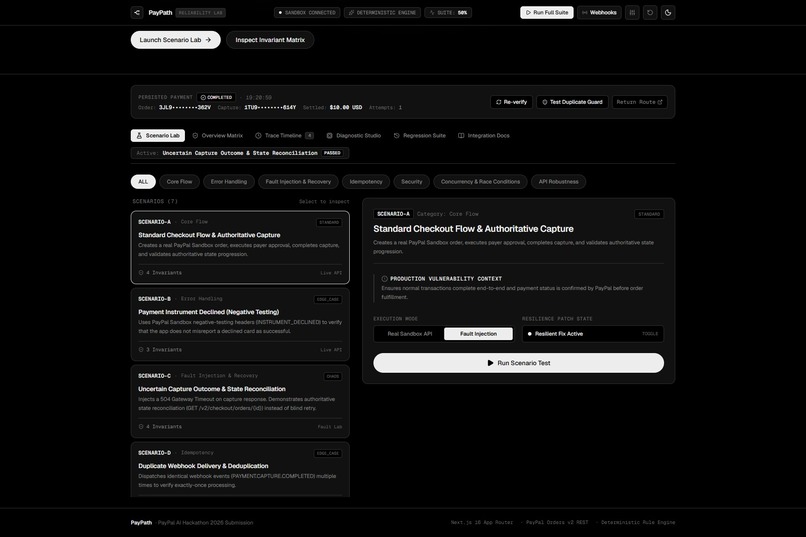Select Scenario-D Duplicate Webhook Delivery card
The image size is (806, 537).
(240, 470)
